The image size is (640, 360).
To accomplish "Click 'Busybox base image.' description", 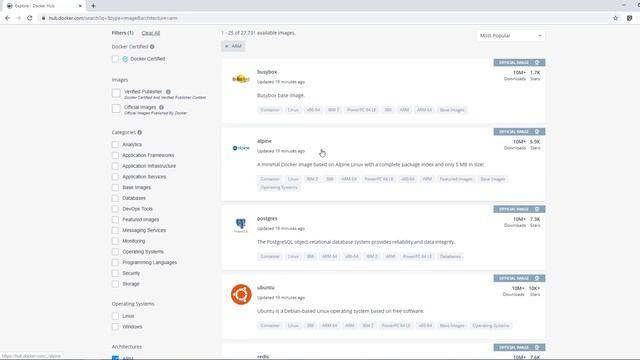I will (x=281, y=95).
